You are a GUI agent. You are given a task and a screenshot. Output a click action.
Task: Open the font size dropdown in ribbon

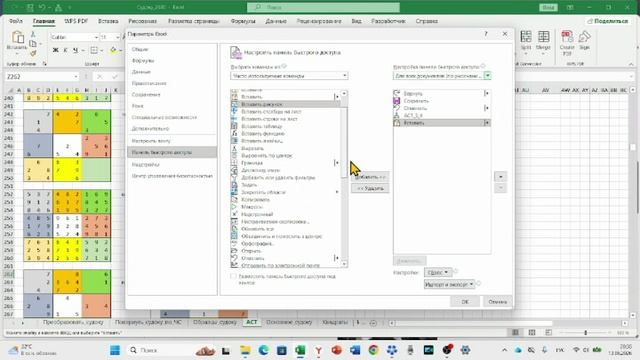coord(118,37)
